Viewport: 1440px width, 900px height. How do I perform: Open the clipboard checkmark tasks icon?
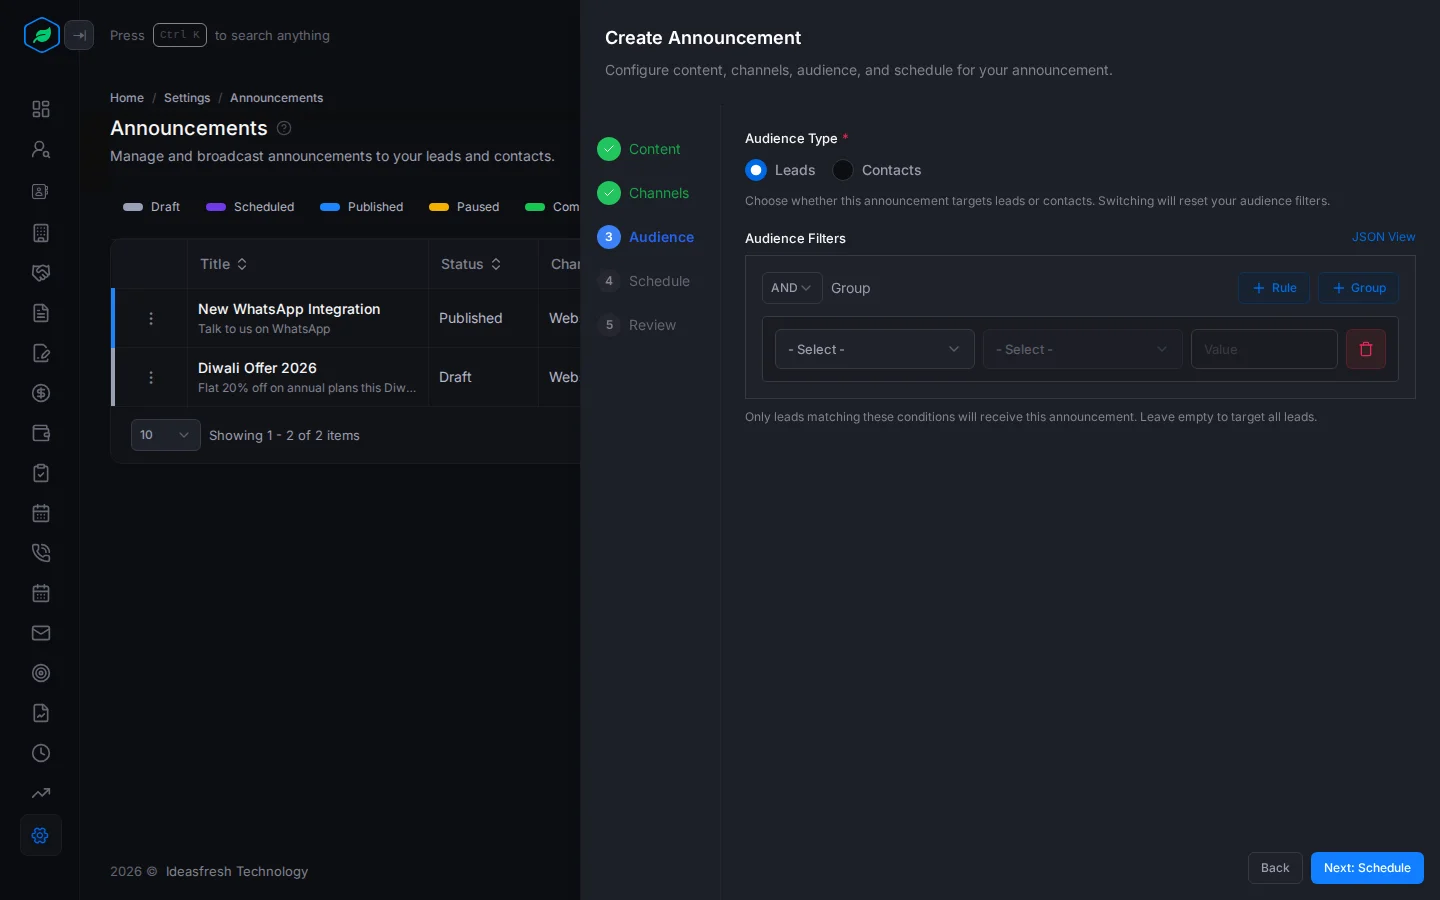(x=41, y=473)
